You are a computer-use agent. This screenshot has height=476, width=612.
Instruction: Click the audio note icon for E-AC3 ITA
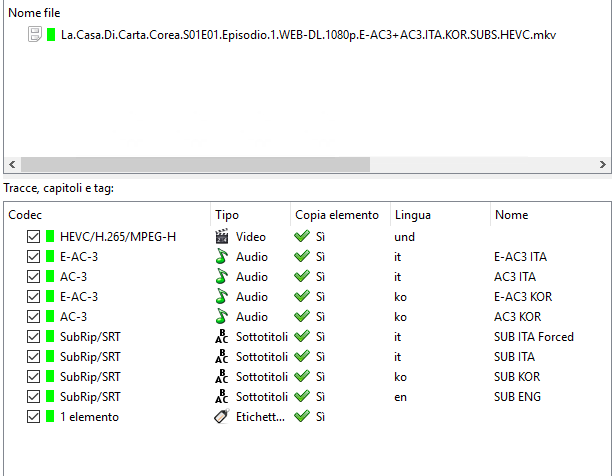pos(222,256)
